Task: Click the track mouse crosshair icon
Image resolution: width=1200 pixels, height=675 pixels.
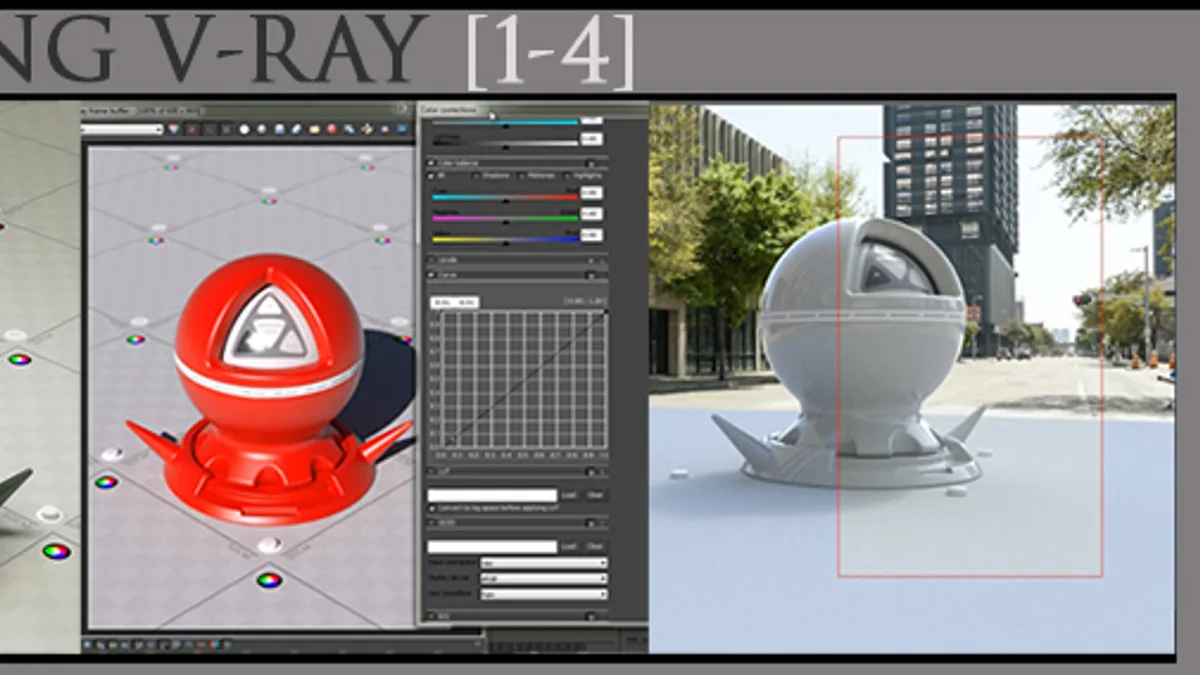Action: [367, 129]
